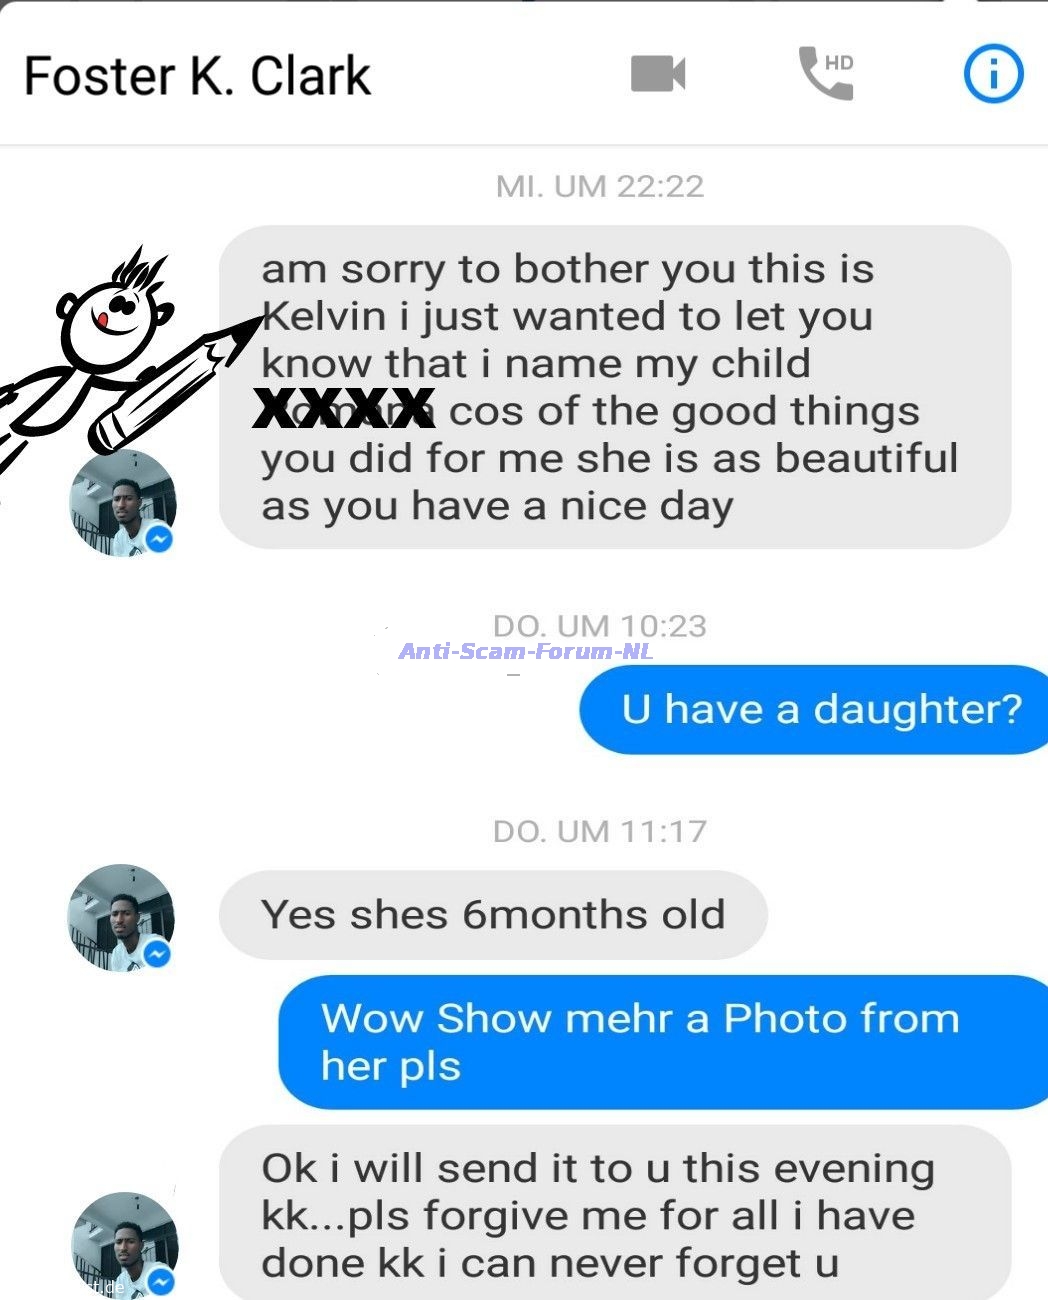The image size is (1048, 1300).
Task: Select the 'U have a daughter?' message
Action: [x=814, y=709]
